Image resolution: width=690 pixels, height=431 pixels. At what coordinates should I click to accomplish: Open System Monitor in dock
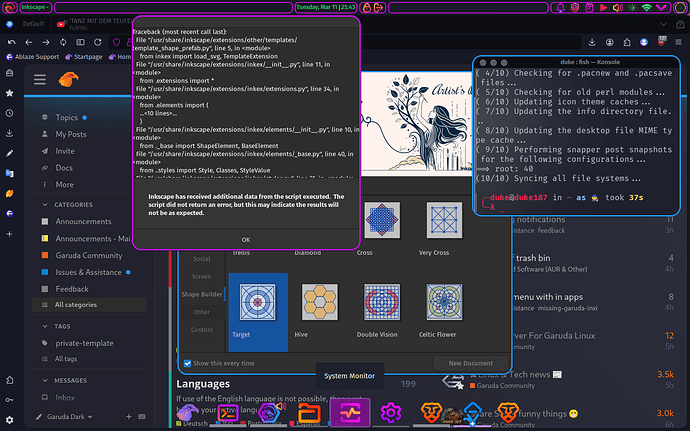pyautogui.click(x=350, y=413)
